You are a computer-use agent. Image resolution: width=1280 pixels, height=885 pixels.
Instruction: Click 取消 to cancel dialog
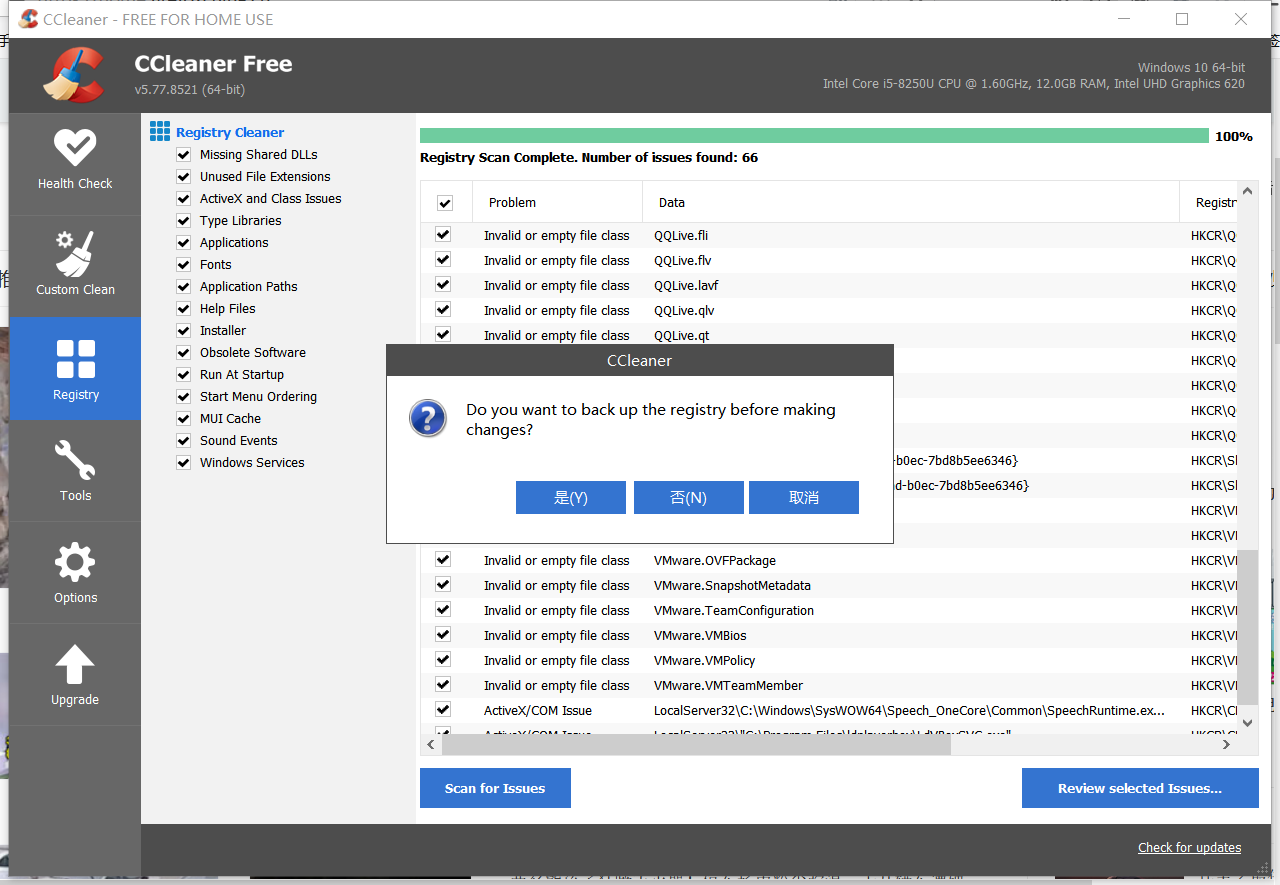[804, 498]
